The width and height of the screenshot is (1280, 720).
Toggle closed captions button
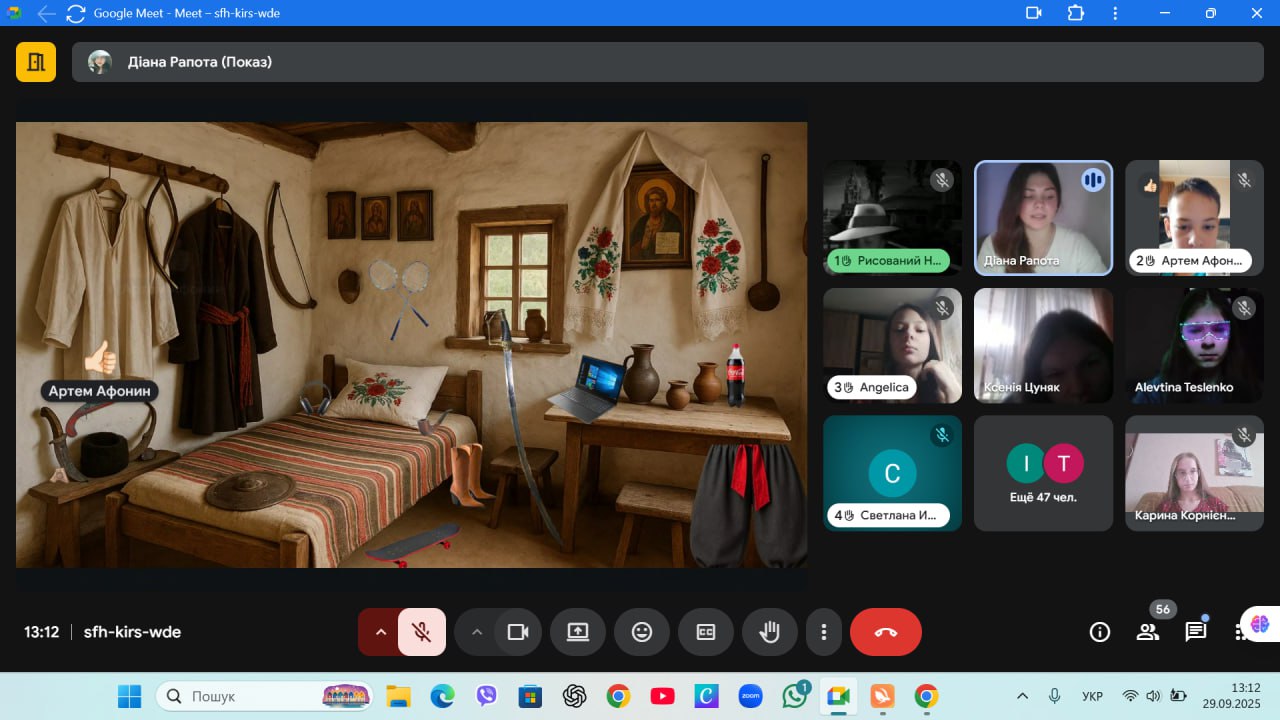point(706,632)
